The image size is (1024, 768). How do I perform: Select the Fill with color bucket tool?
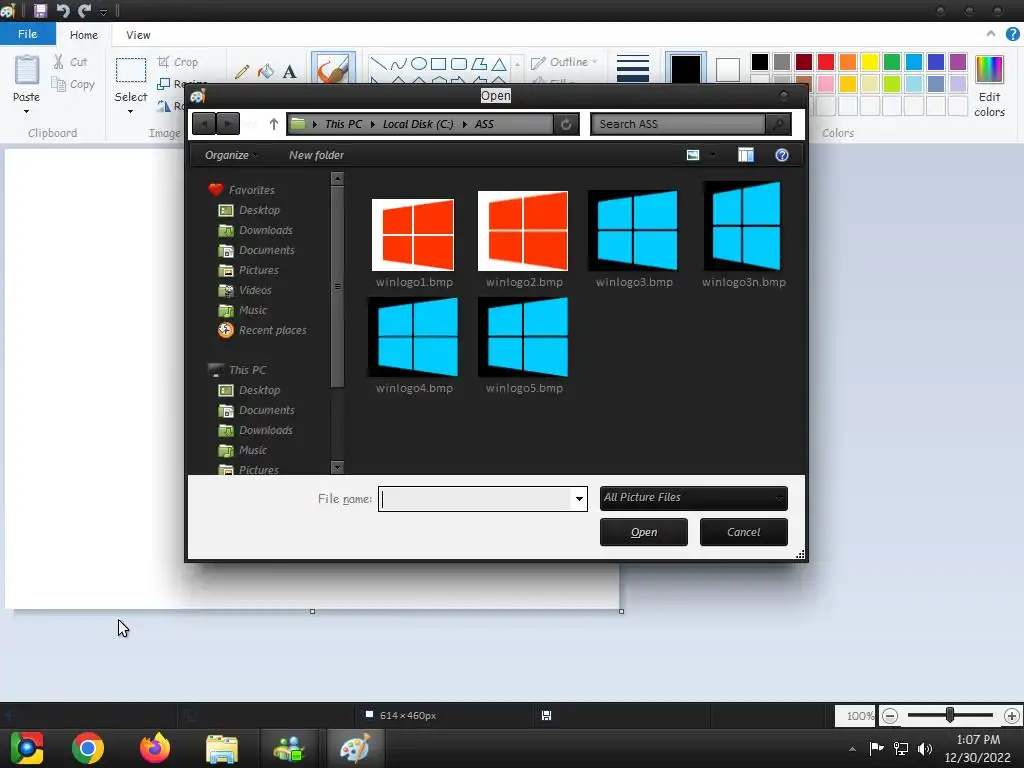pos(266,71)
